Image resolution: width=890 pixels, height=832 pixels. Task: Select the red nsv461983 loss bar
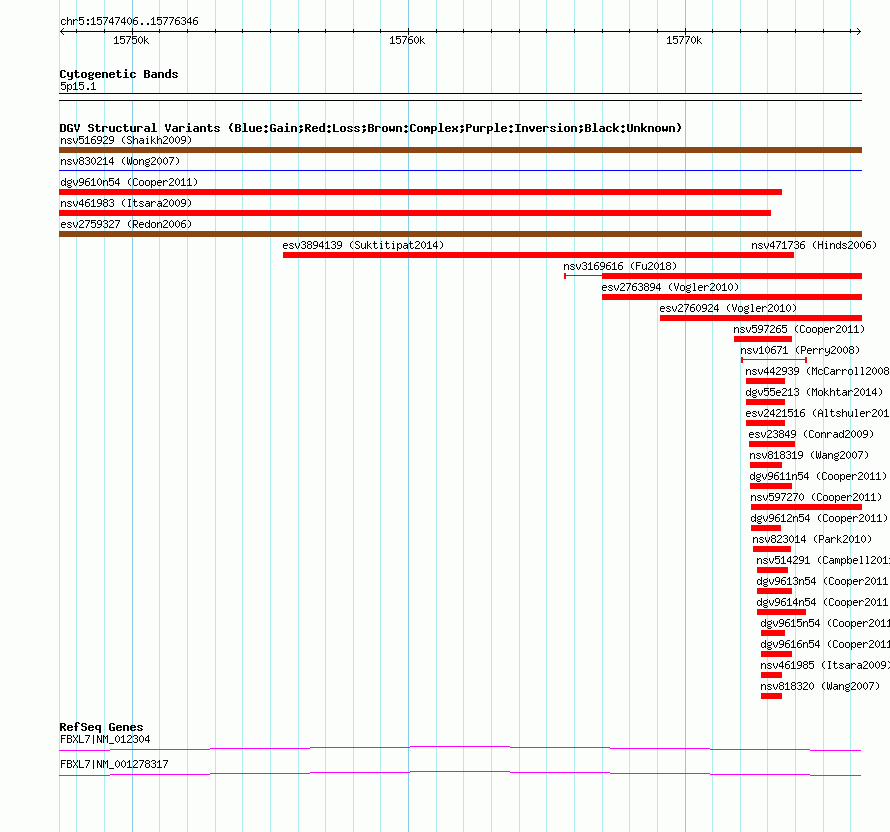[415, 213]
